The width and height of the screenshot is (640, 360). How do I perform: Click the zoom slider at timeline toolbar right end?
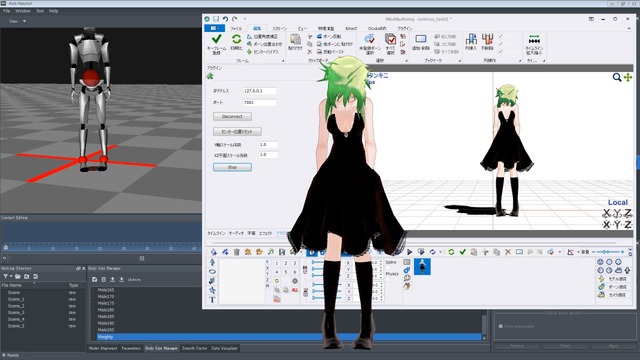coord(608,252)
